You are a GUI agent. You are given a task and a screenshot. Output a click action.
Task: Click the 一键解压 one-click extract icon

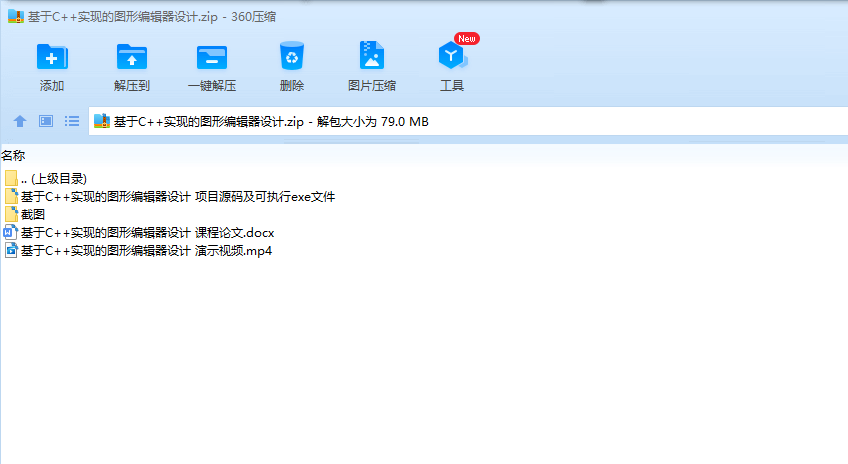click(x=211, y=57)
